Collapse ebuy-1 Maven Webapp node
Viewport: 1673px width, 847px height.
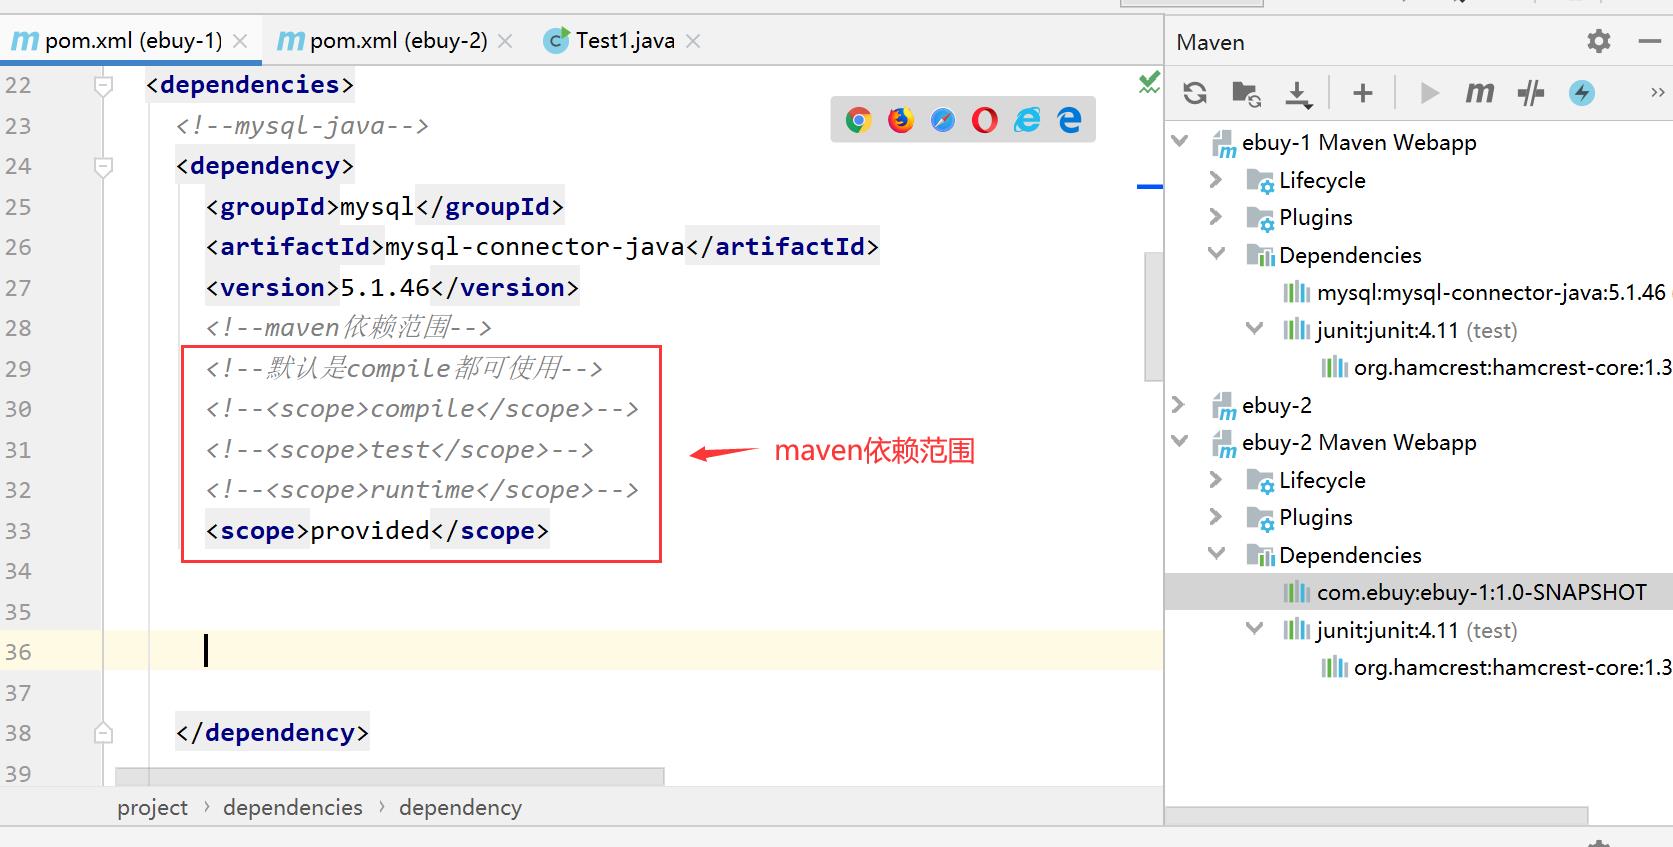click(1180, 141)
